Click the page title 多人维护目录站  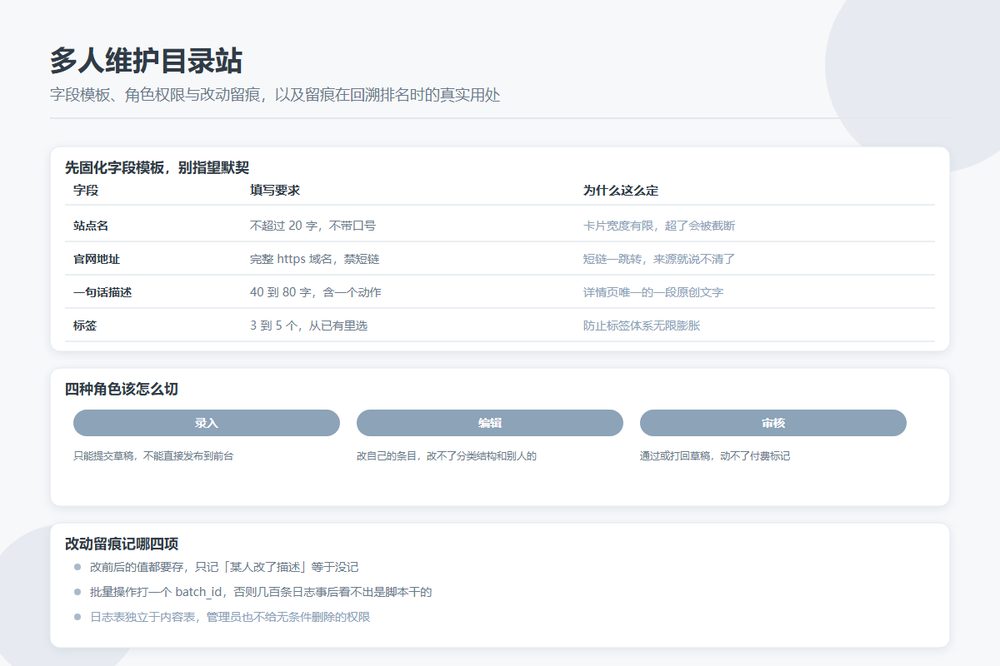(146, 61)
